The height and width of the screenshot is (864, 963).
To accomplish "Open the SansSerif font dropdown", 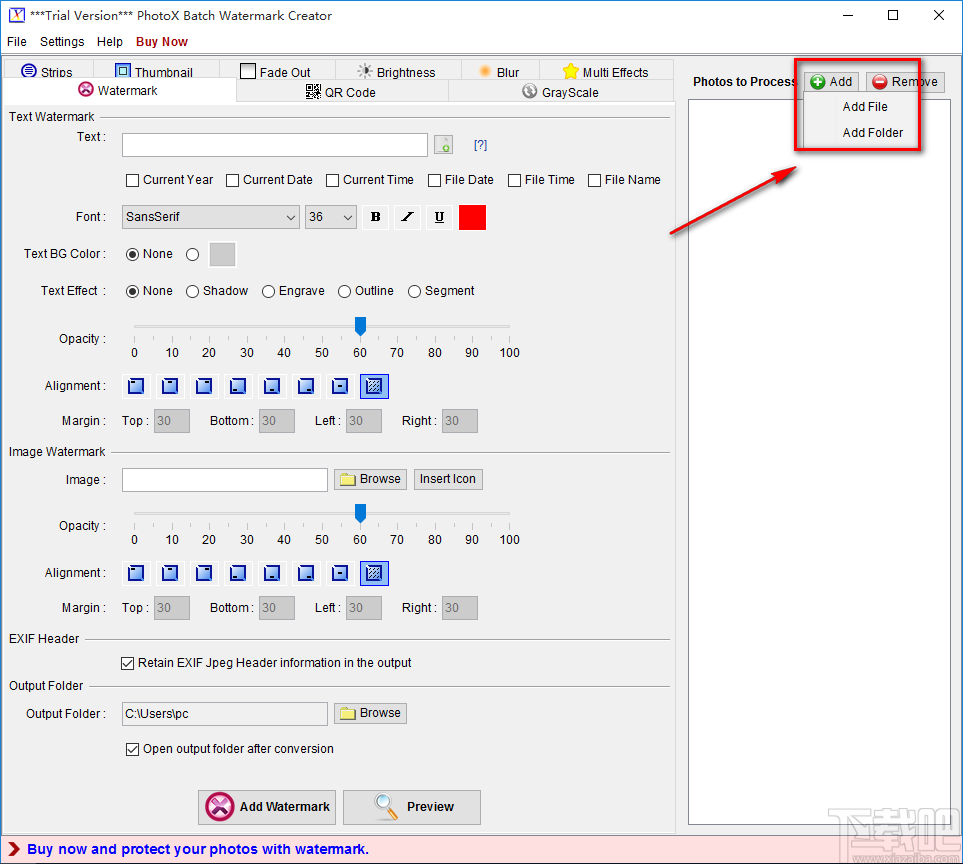I will point(211,217).
